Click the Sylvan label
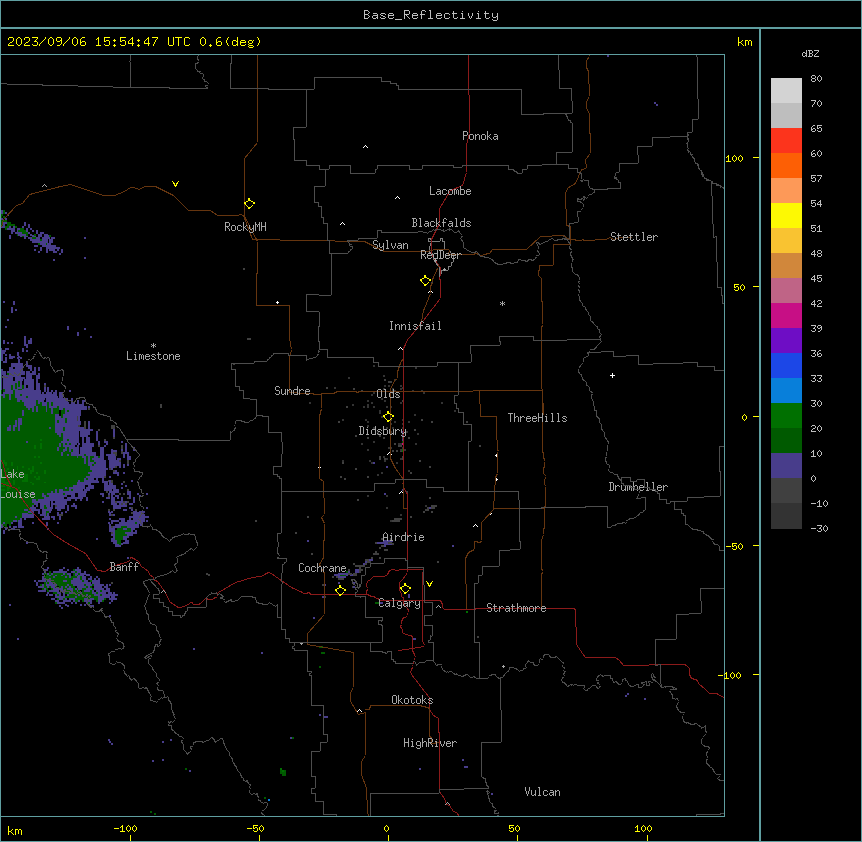This screenshot has width=862, height=842. (390, 245)
